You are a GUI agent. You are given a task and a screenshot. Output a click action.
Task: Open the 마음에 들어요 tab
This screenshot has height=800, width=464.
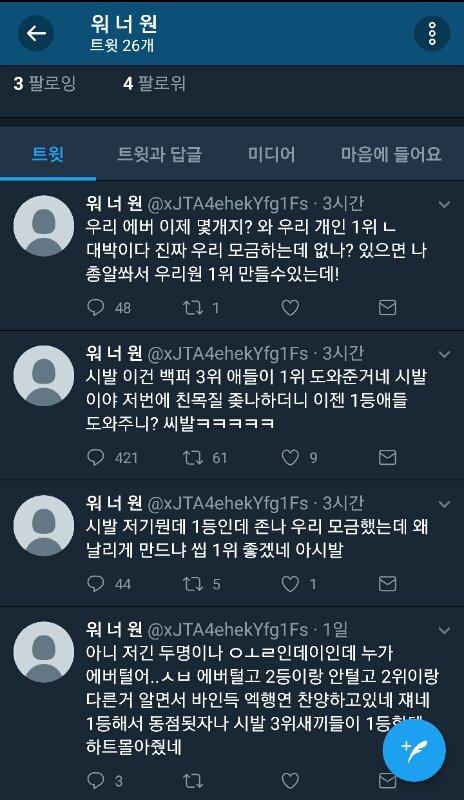click(x=391, y=154)
